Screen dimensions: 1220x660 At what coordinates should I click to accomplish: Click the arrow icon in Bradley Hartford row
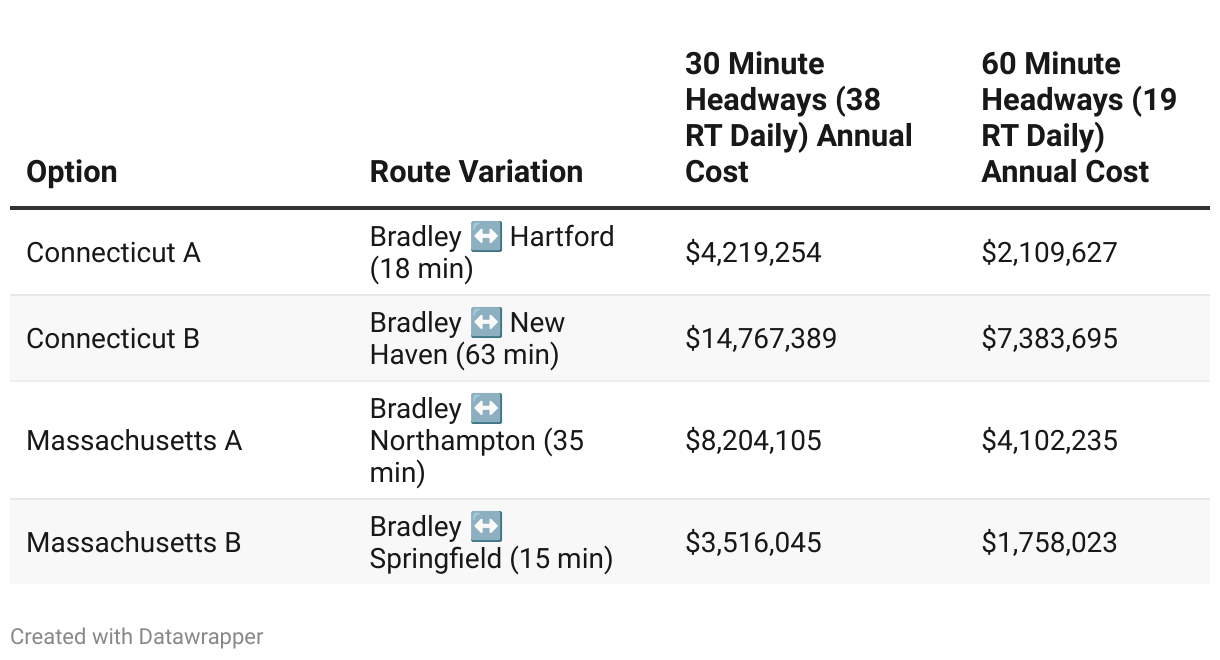(486, 238)
